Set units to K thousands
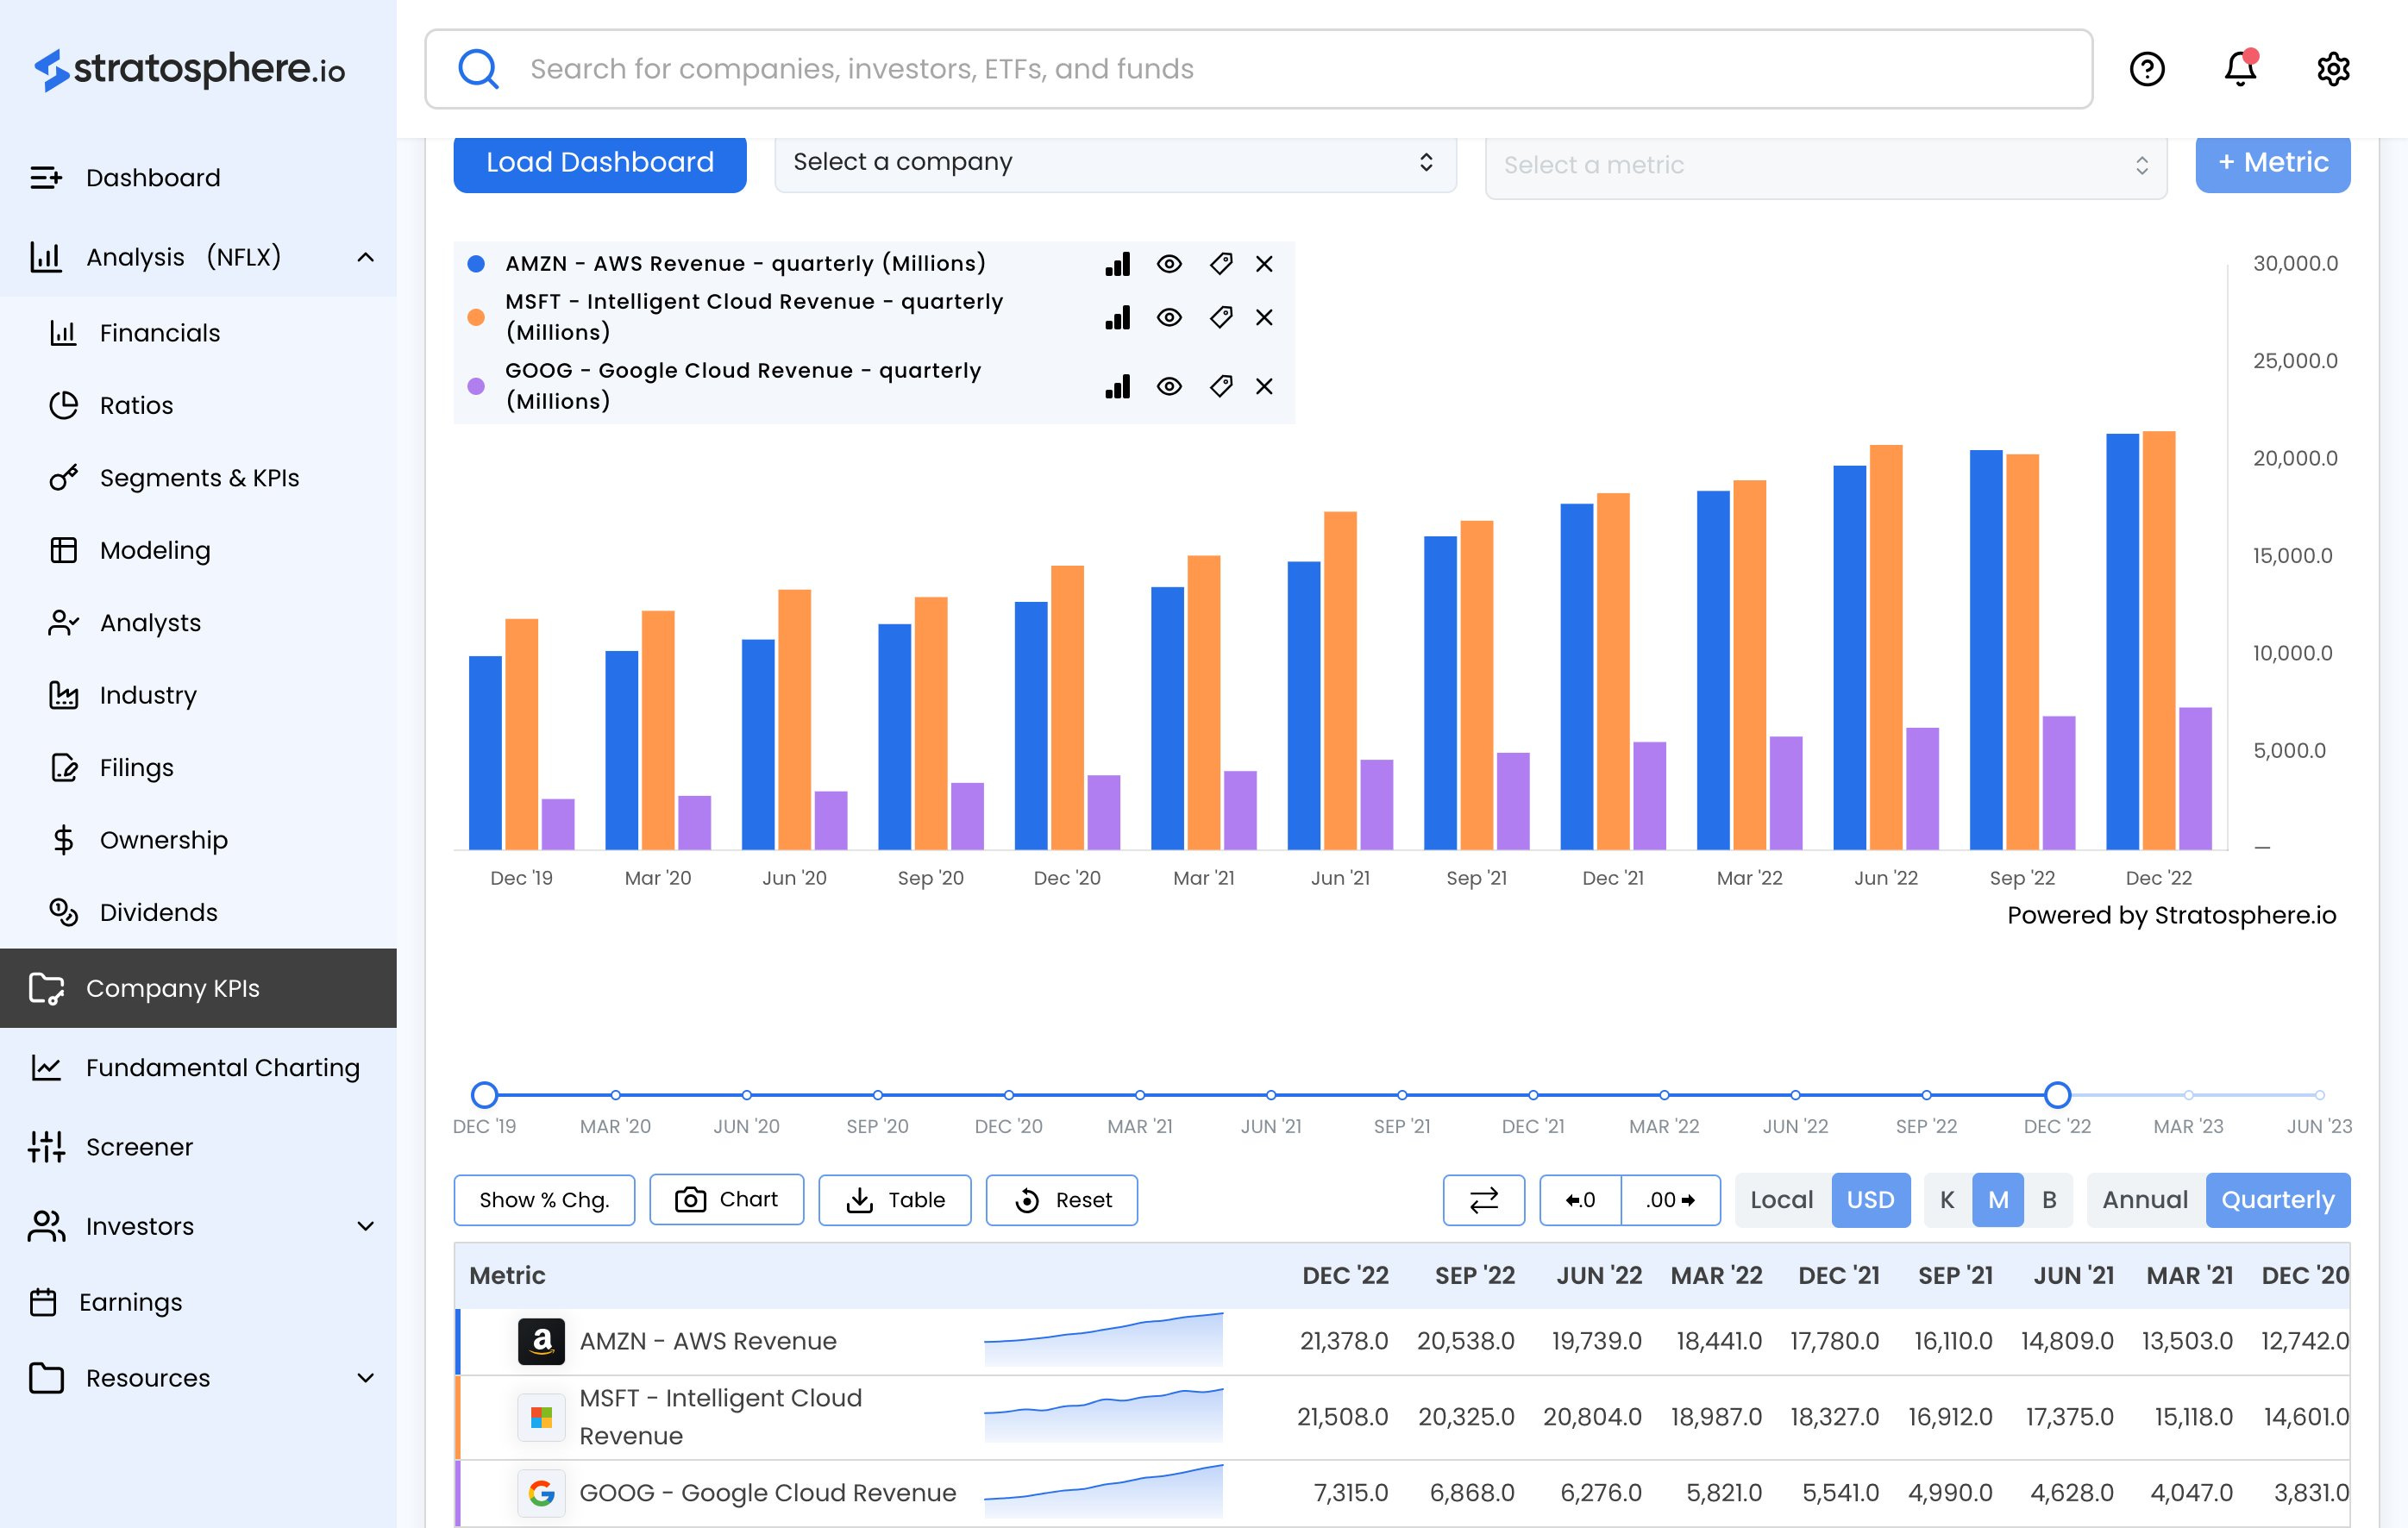The width and height of the screenshot is (2408, 1528). click(x=1947, y=1200)
